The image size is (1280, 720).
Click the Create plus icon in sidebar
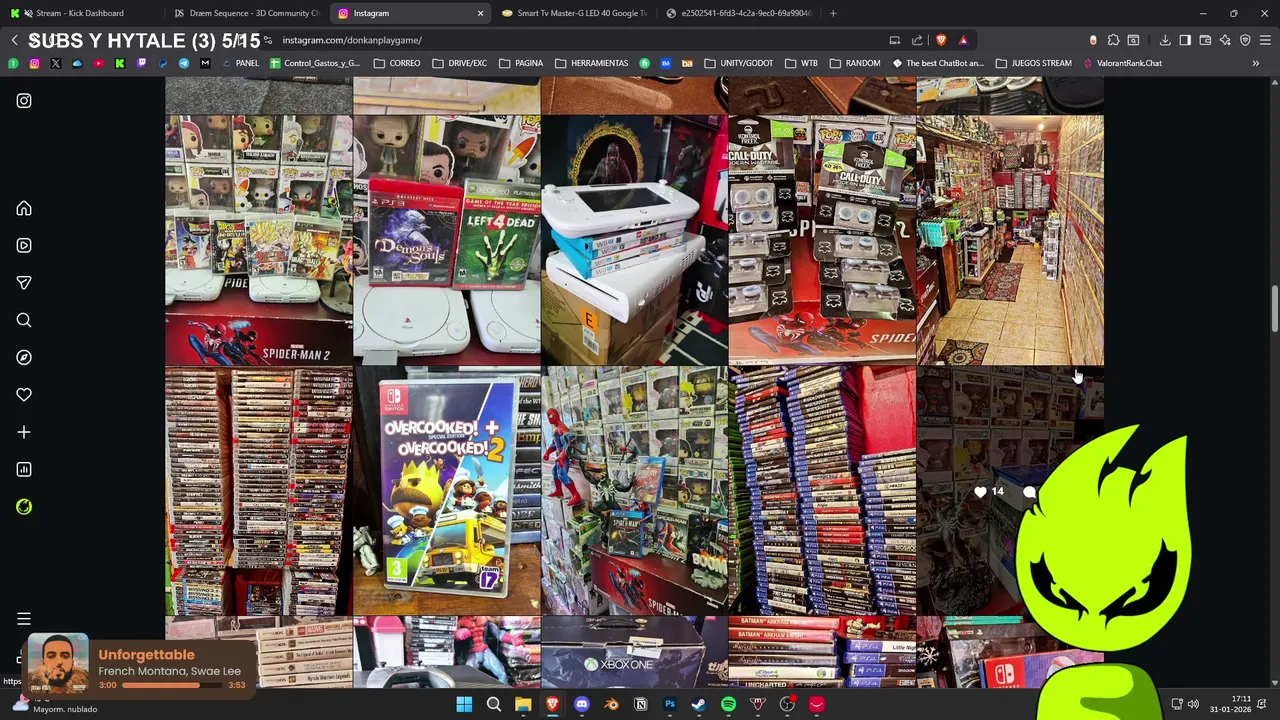tap(24, 432)
